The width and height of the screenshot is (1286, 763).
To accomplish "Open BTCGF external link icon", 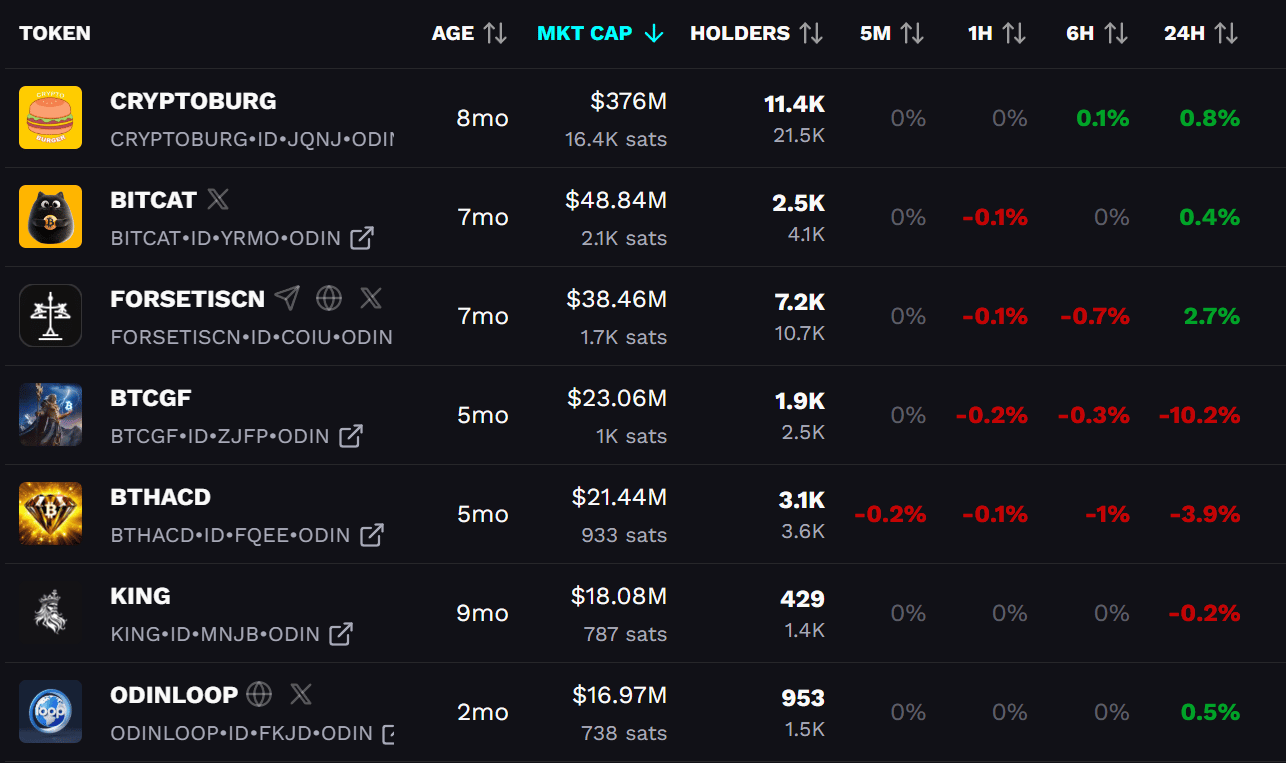I will pyautogui.click(x=351, y=436).
